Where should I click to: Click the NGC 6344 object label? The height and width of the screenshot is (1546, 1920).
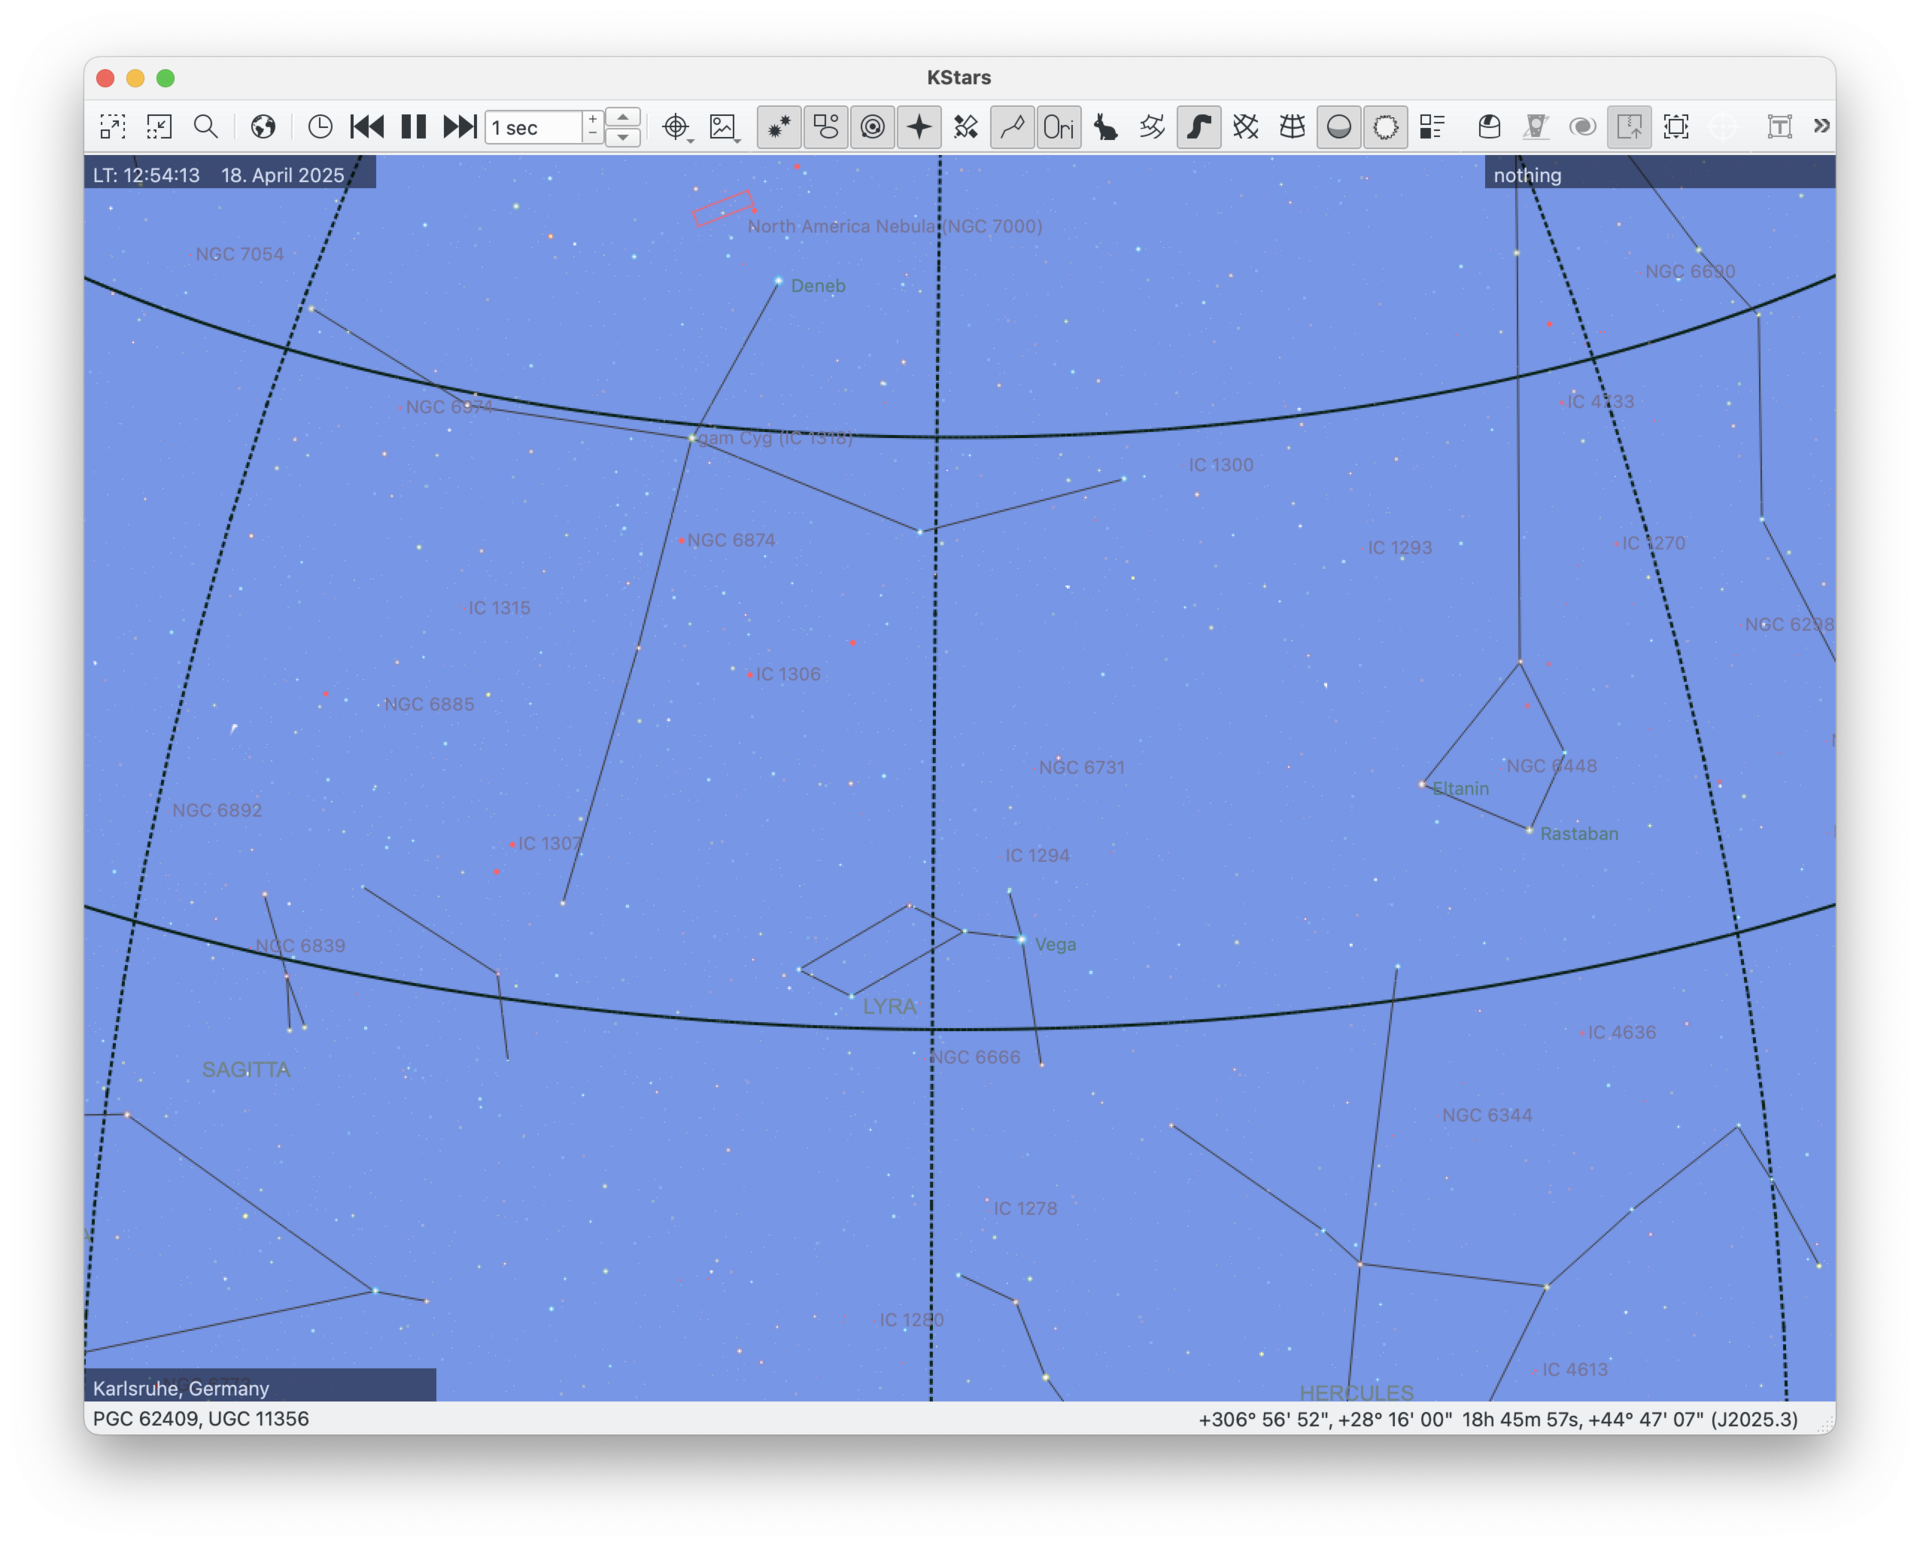(1486, 1115)
